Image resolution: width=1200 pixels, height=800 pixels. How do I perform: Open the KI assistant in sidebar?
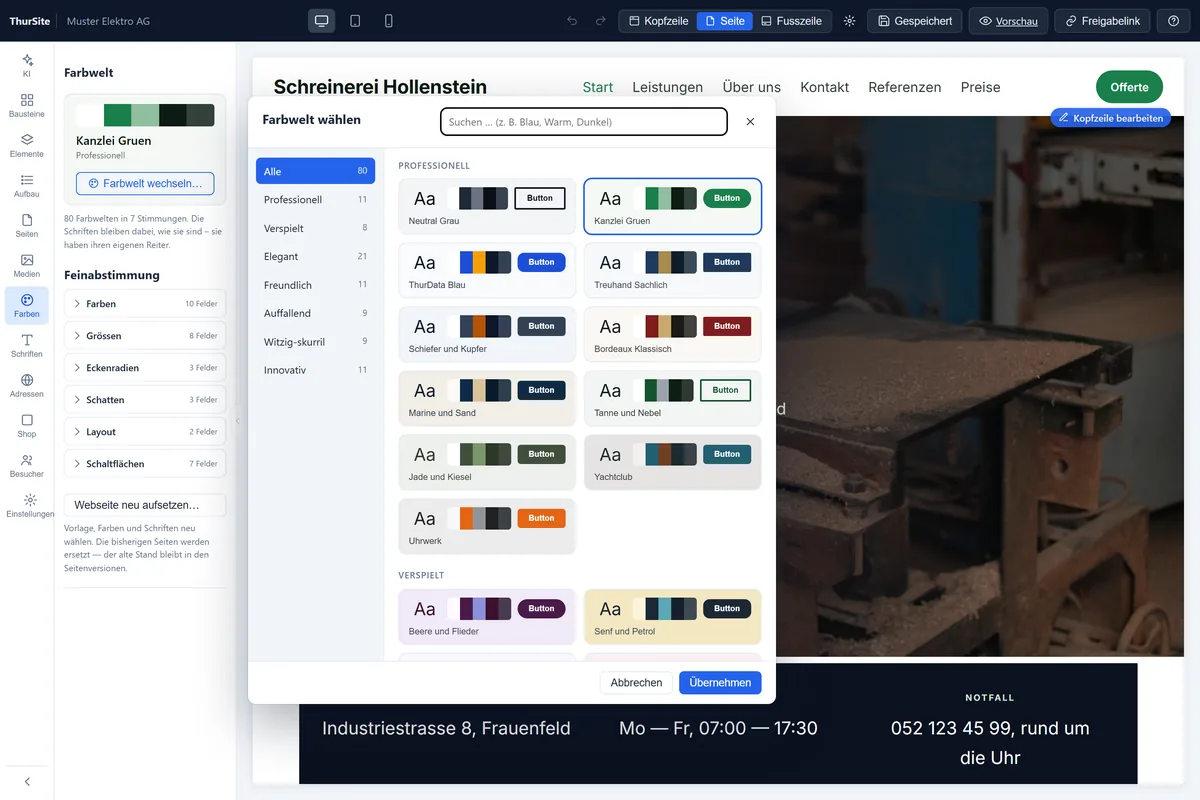(x=27, y=64)
